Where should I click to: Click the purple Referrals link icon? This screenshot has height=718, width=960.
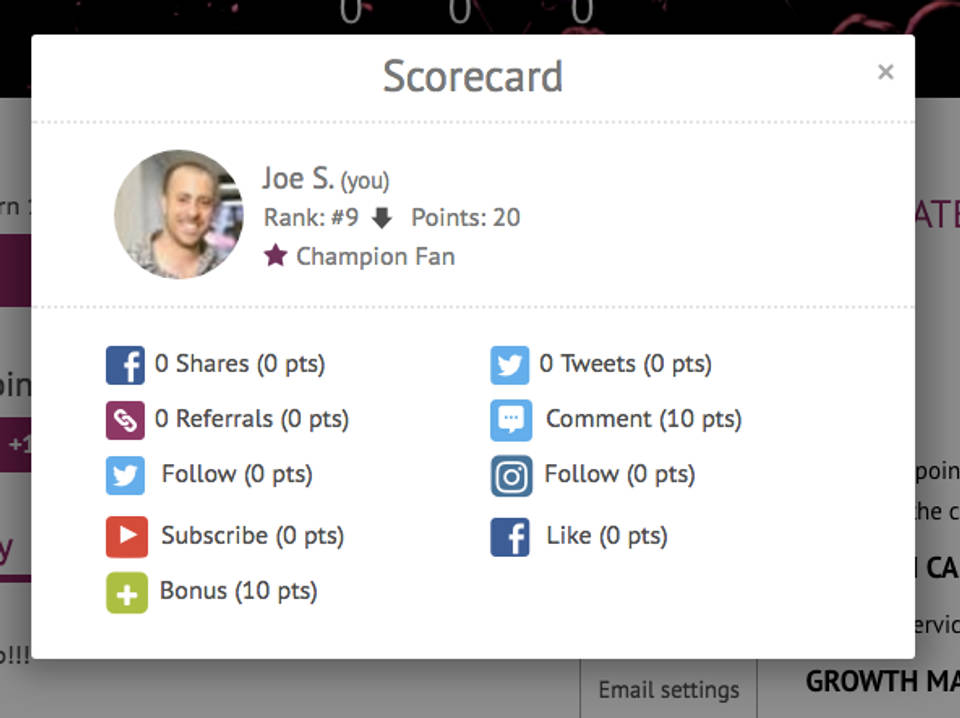(125, 420)
